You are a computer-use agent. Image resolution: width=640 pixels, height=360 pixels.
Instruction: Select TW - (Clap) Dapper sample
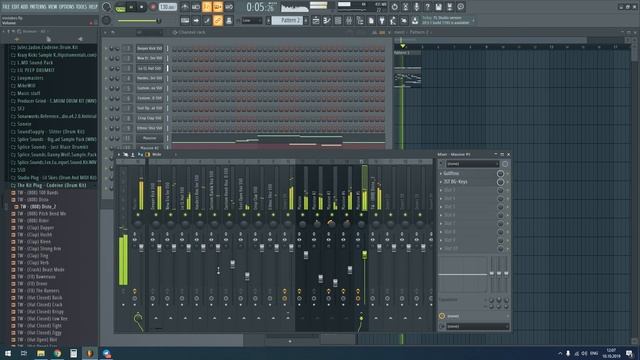point(36,228)
